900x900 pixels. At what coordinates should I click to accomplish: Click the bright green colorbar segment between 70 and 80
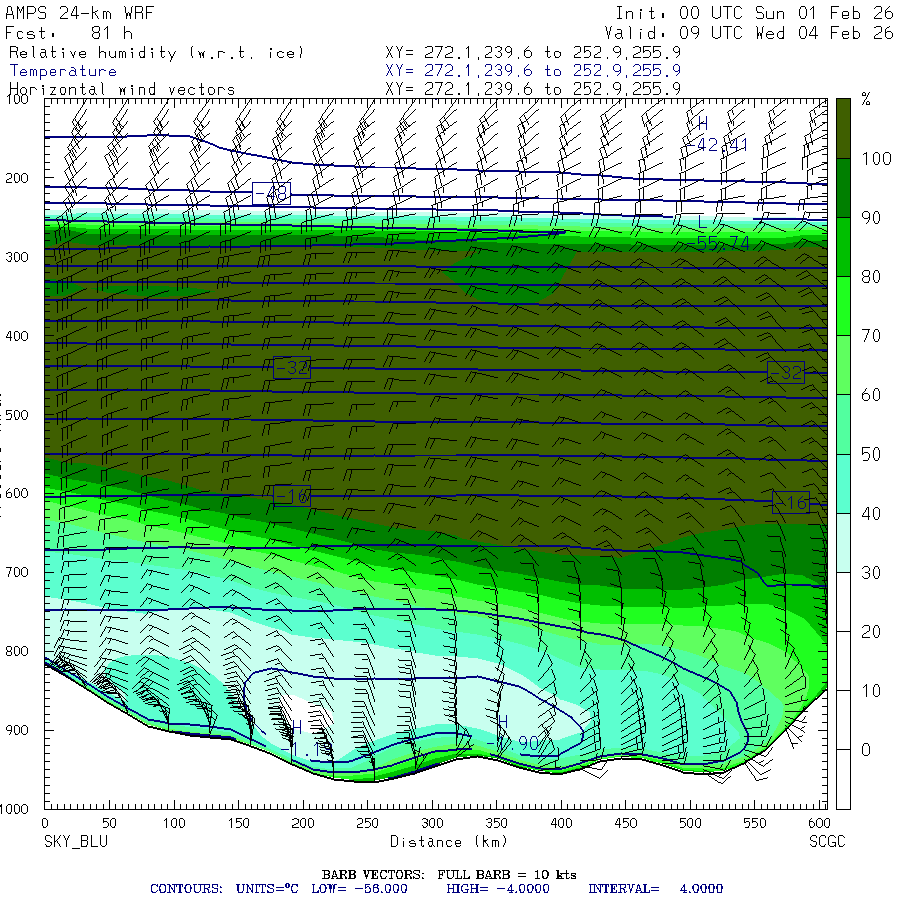(x=843, y=306)
